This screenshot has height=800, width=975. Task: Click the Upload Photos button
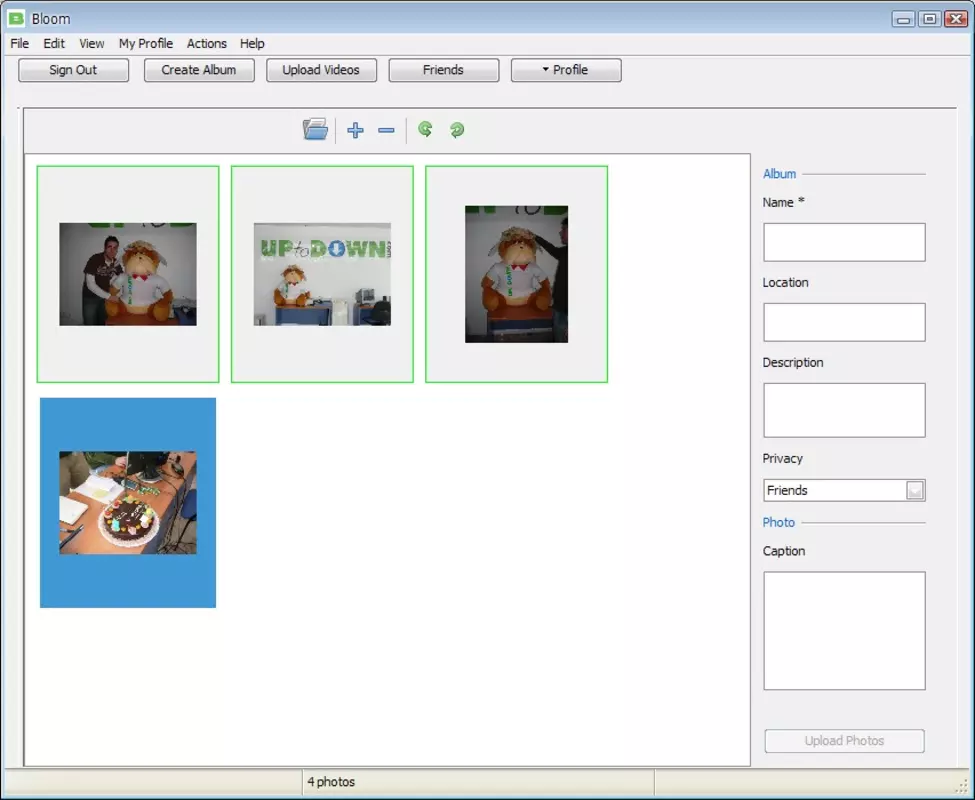pos(844,741)
